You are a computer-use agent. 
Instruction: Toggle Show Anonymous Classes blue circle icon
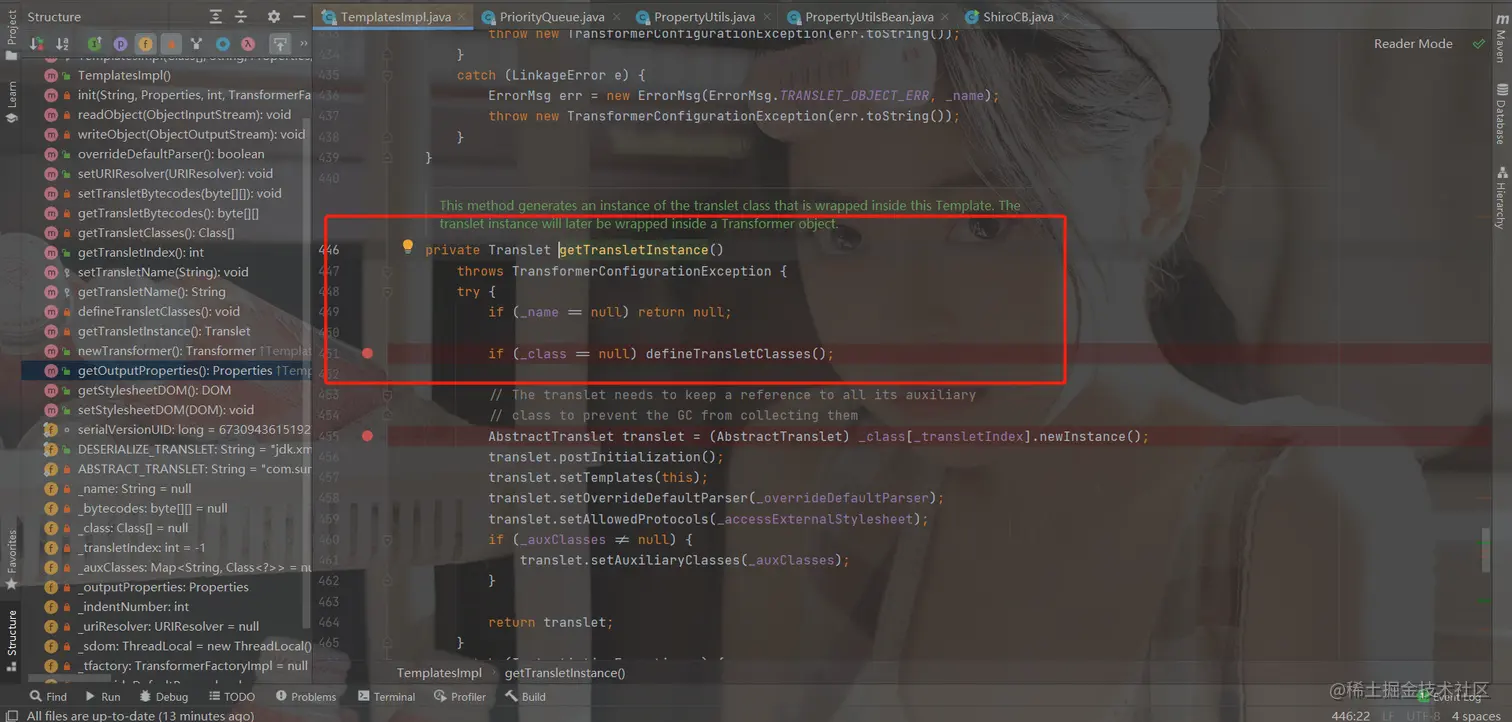(x=223, y=44)
